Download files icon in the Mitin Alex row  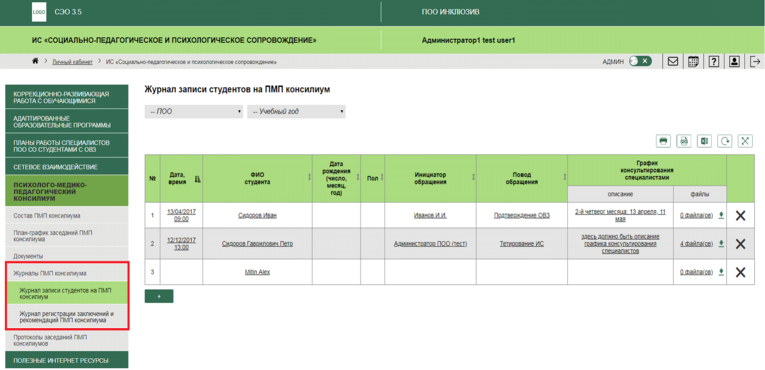coord(721,272)
